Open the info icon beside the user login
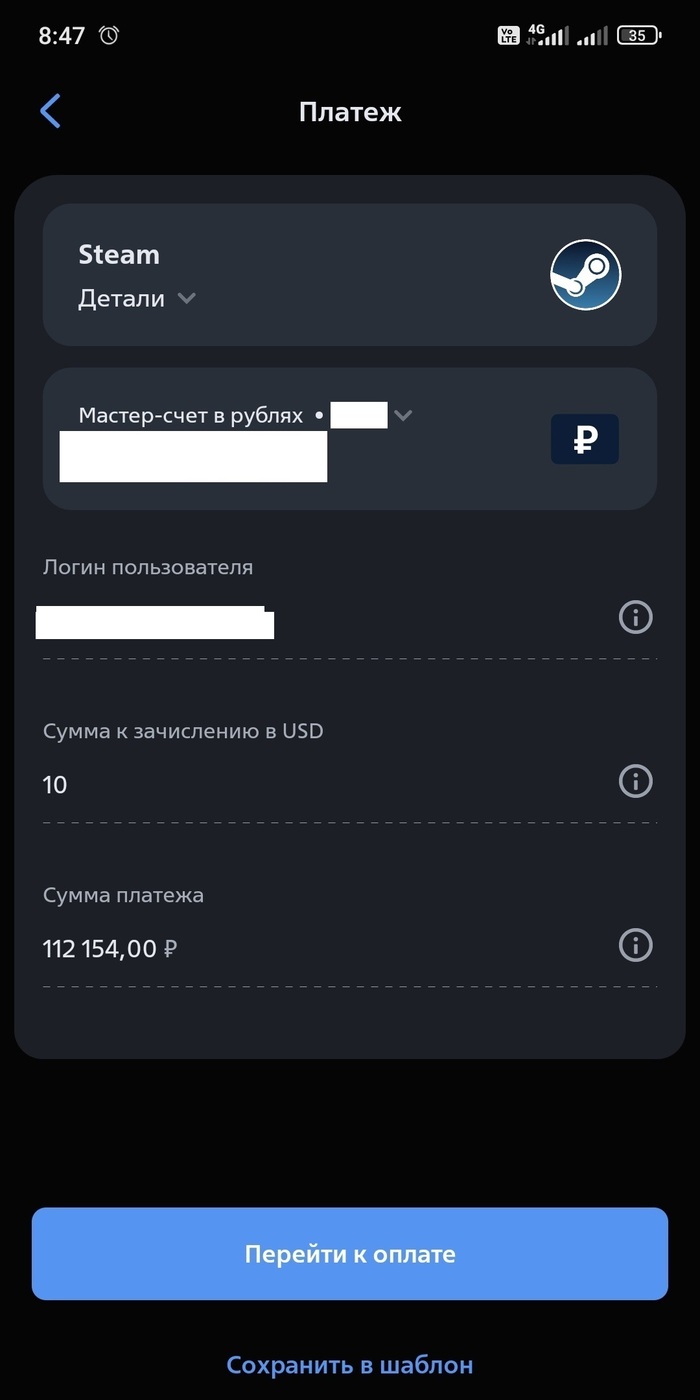The width and height of the screenshot is (700, 1400). [x=635, y=617]
